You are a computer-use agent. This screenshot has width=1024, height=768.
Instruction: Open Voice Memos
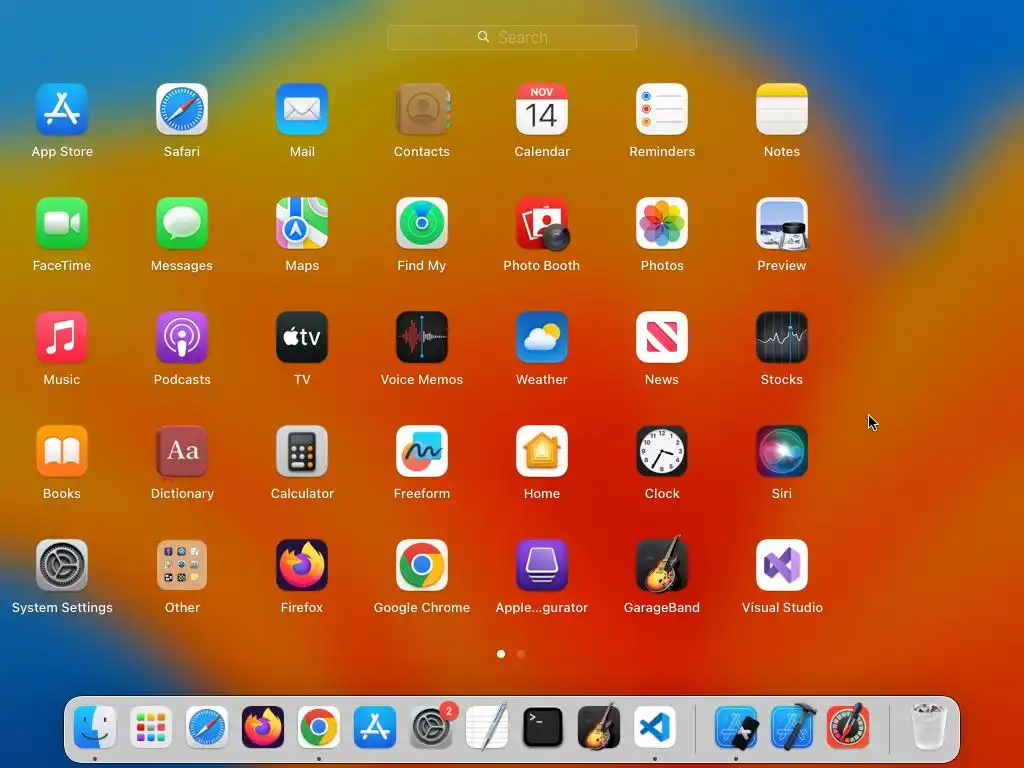coord(422,337)
